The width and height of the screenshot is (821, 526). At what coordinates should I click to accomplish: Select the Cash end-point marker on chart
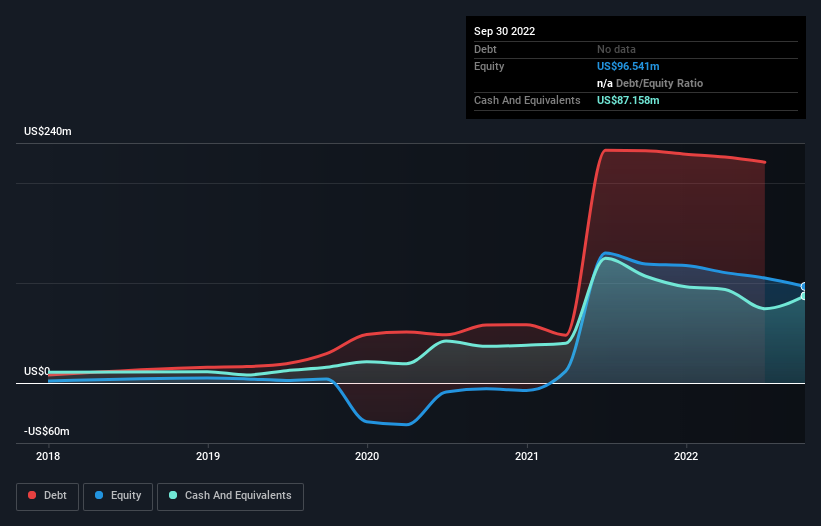coord(804,296)
